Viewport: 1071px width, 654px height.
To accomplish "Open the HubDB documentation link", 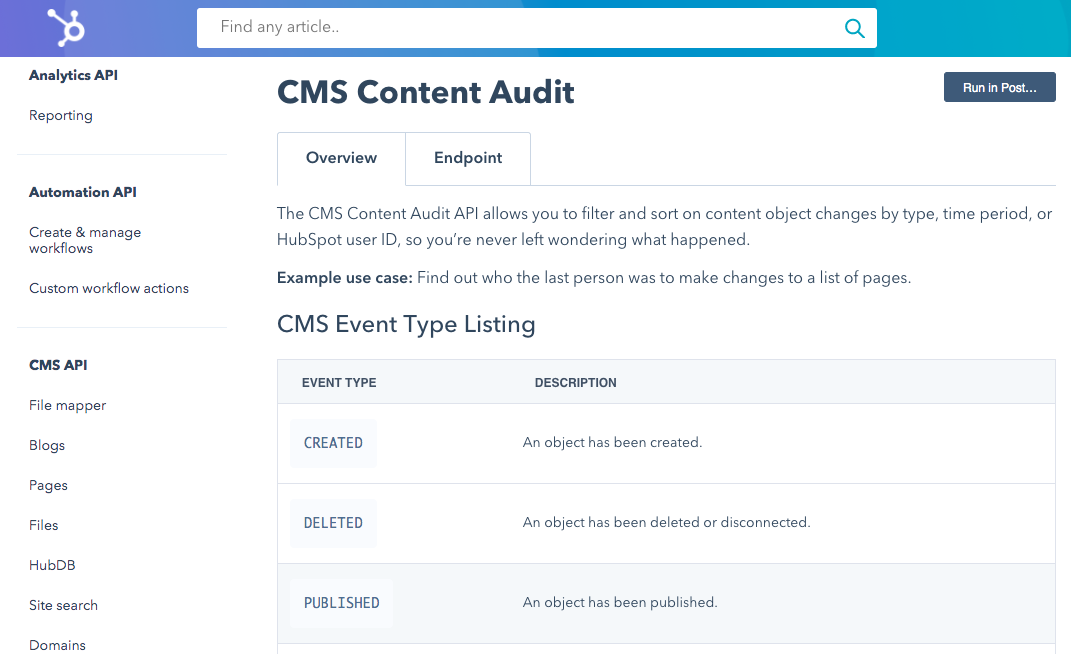I will coord(52,565).
